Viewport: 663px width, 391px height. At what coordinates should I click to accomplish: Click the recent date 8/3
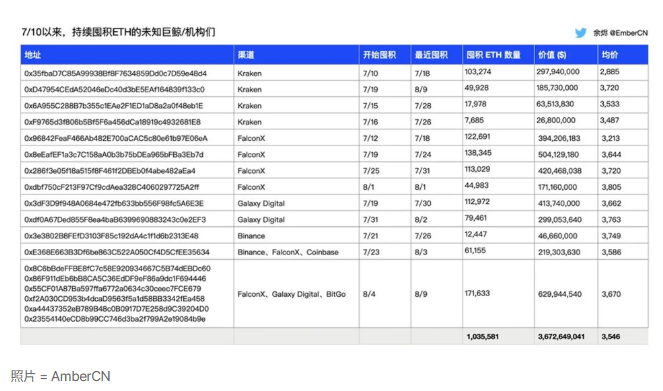(x=421, y=252)
